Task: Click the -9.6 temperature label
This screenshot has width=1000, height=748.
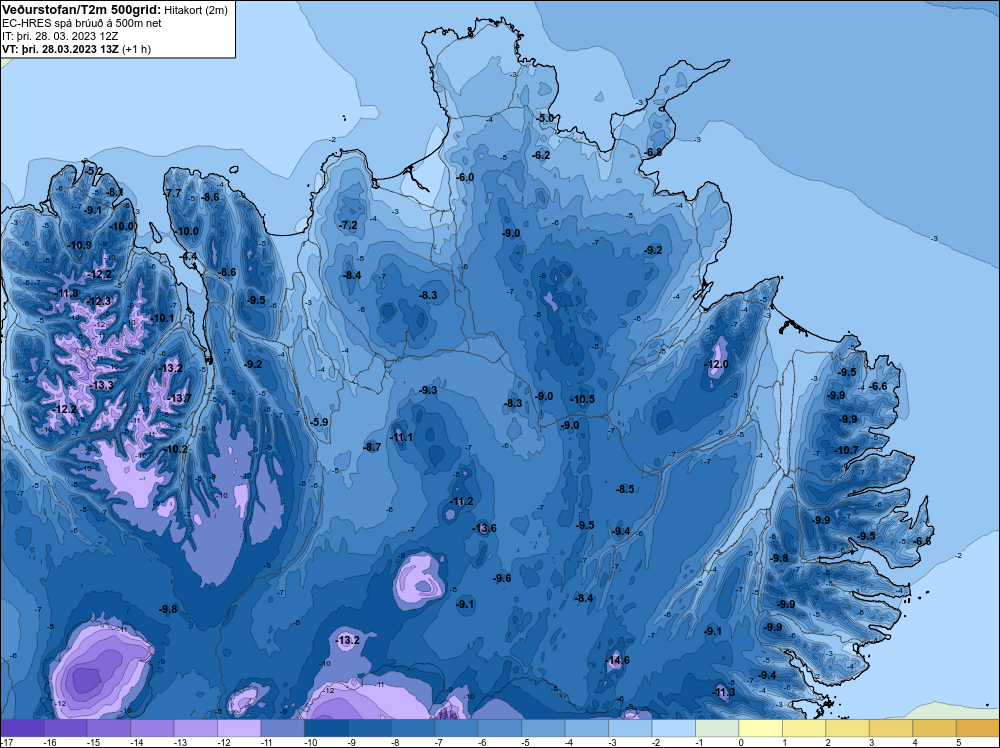Action: pos(503,578)
